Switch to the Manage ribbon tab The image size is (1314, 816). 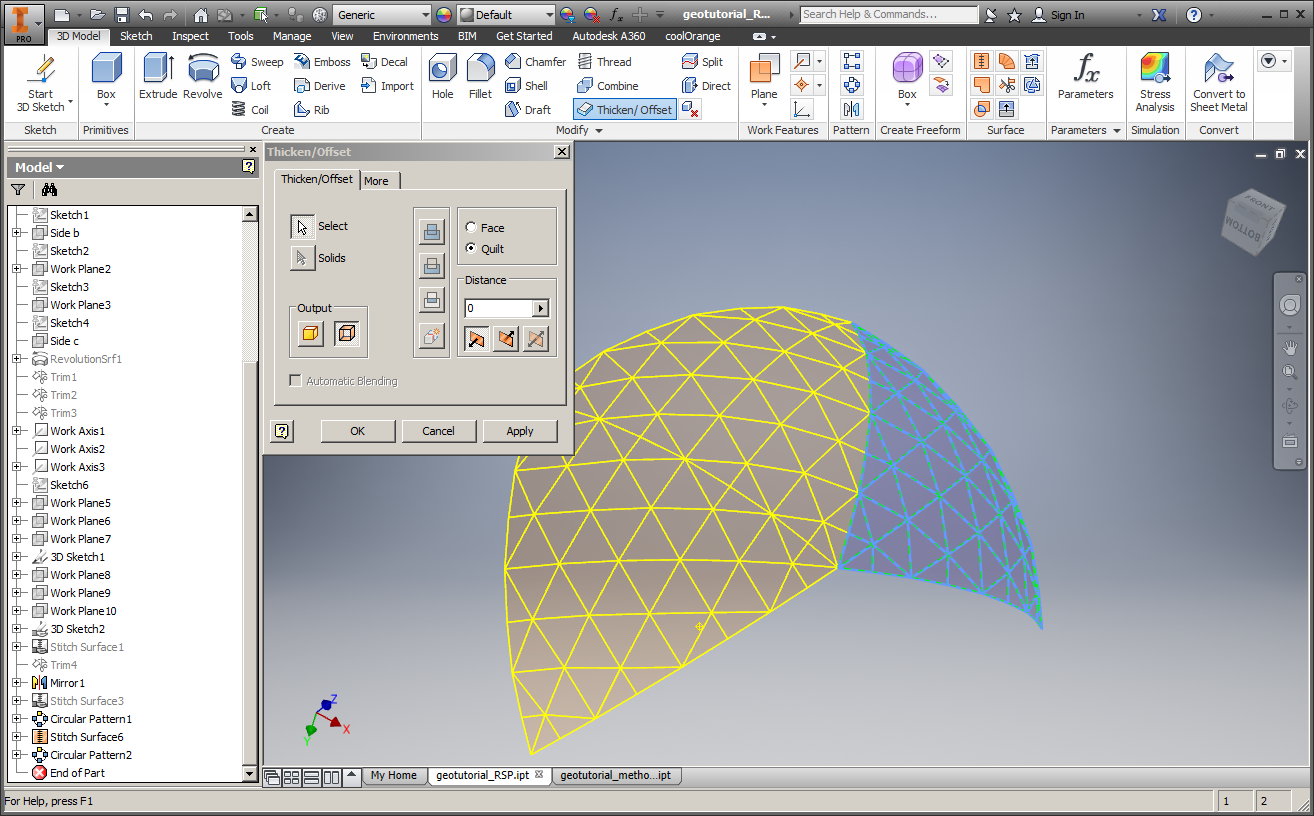pos(292,36)
